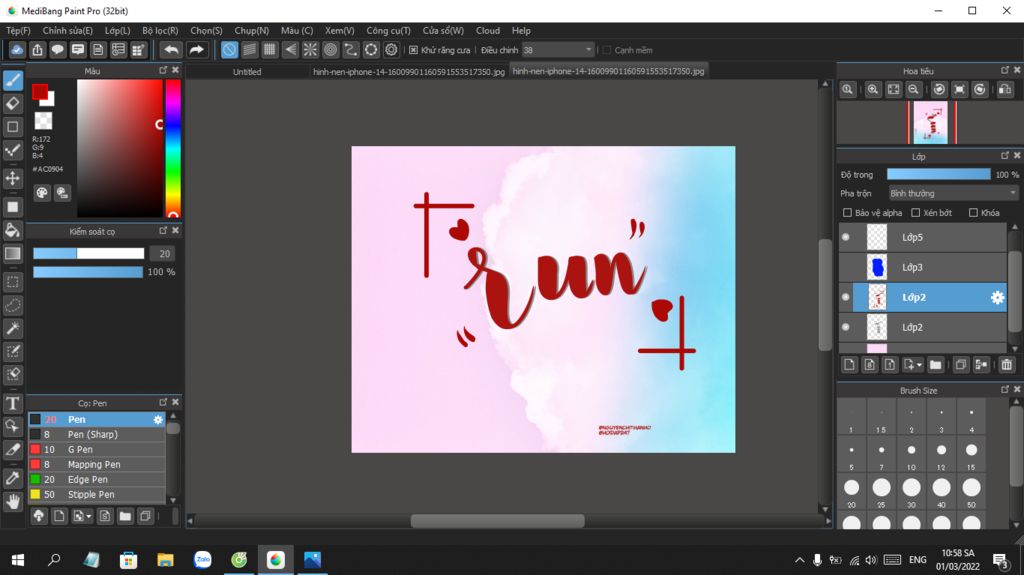Undock the Màu color panel
Image resolution: width=1024 pixels, height=575 pixels.
[x=163, y=70]
